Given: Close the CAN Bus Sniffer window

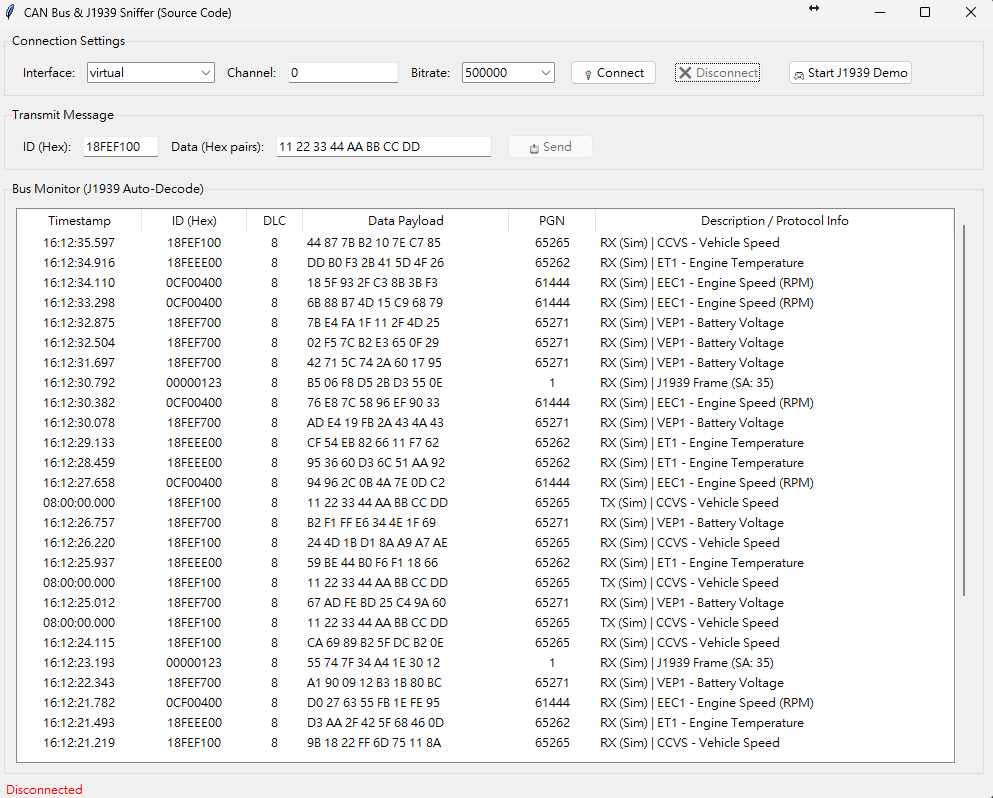Looking at the screenshot, I should 971,12.
